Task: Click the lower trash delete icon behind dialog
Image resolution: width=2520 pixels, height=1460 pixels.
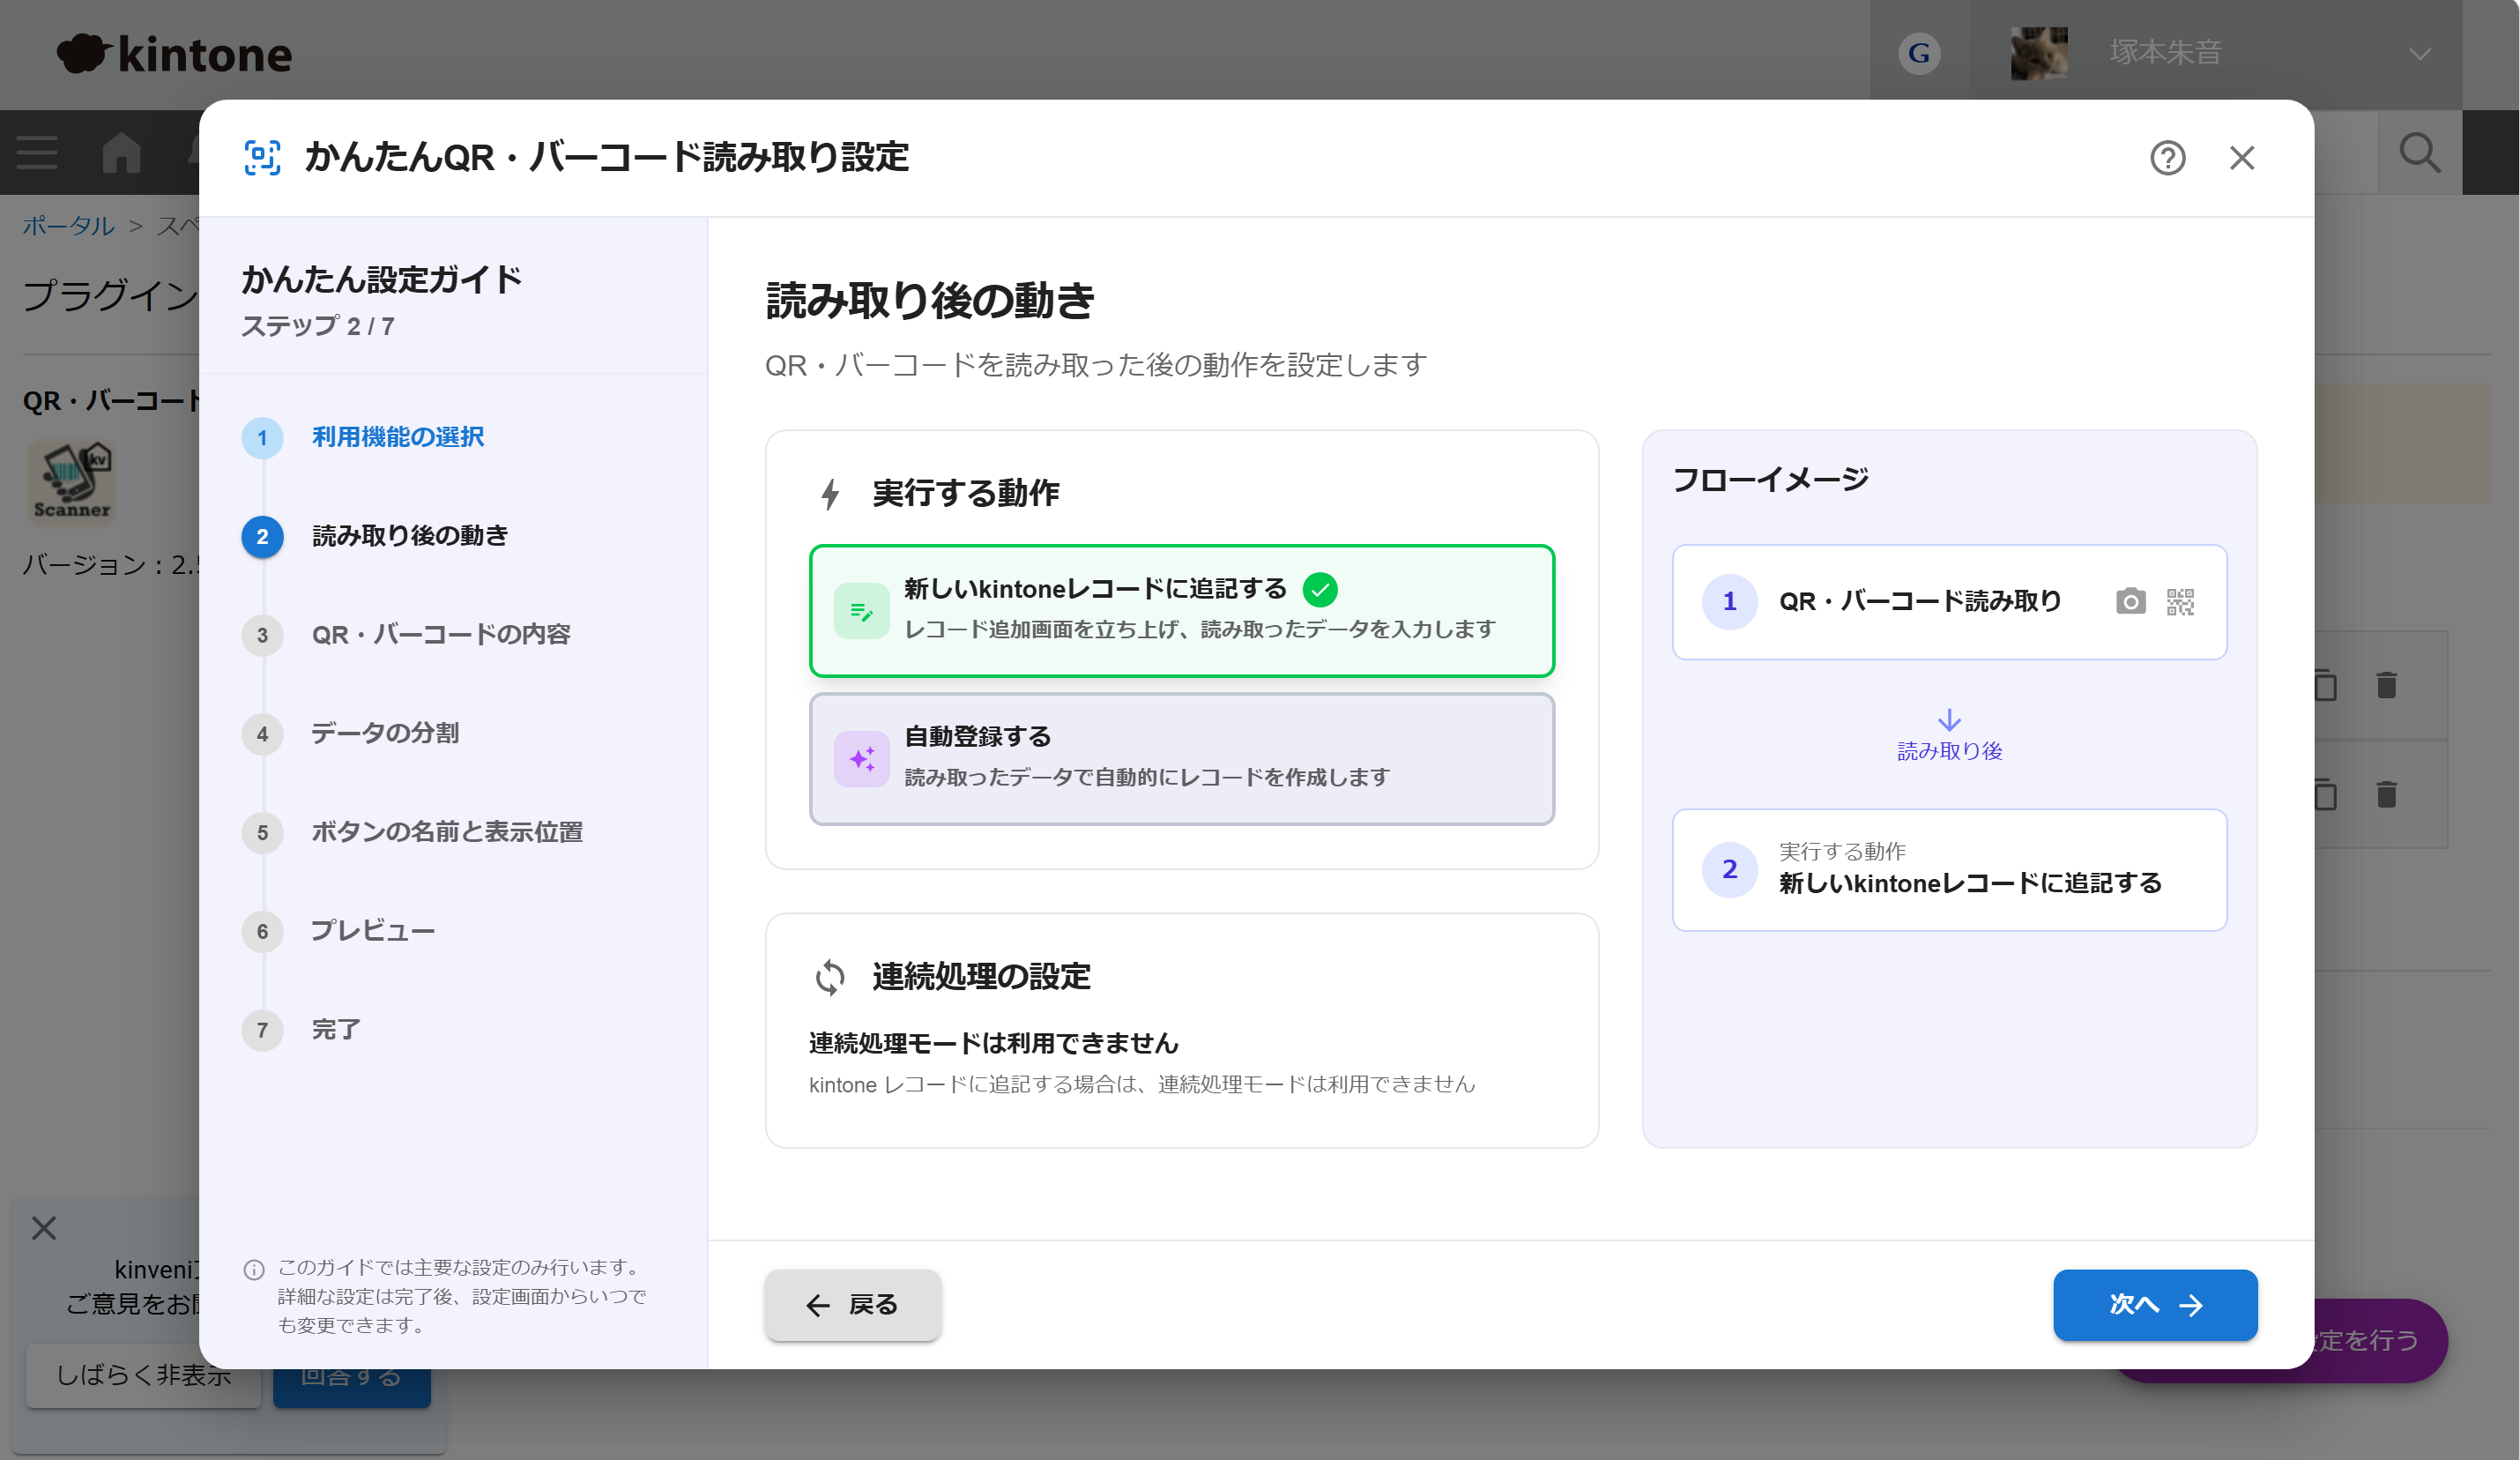Action: coord(2386,794)
